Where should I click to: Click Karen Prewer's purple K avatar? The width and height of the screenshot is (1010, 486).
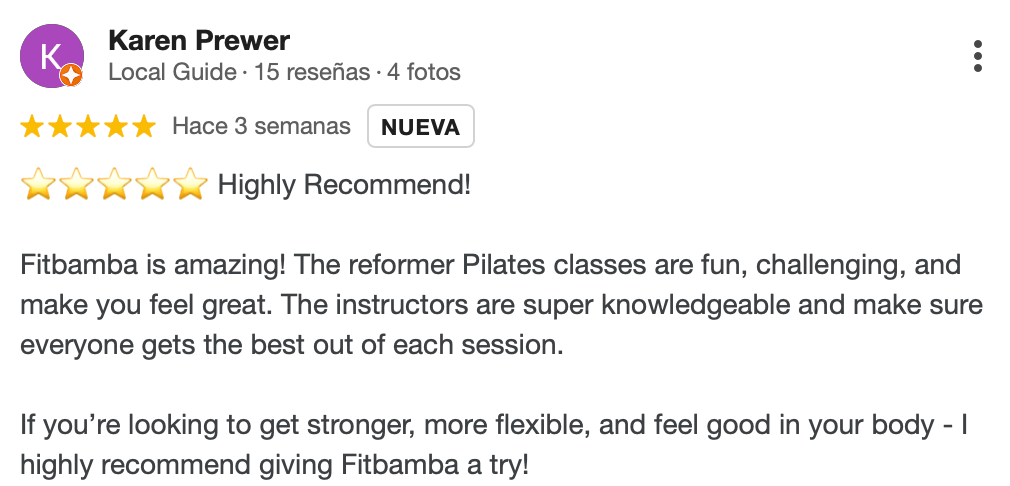pos(52,56)
